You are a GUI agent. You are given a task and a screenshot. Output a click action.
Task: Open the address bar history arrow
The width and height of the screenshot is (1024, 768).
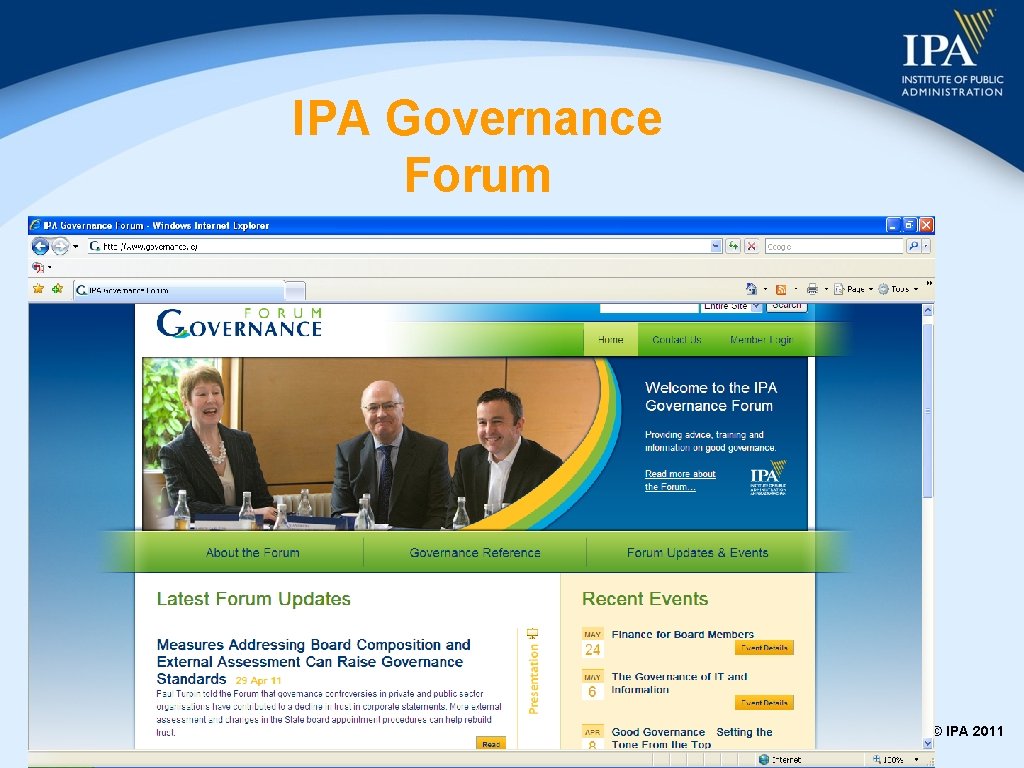pos(715,246)
